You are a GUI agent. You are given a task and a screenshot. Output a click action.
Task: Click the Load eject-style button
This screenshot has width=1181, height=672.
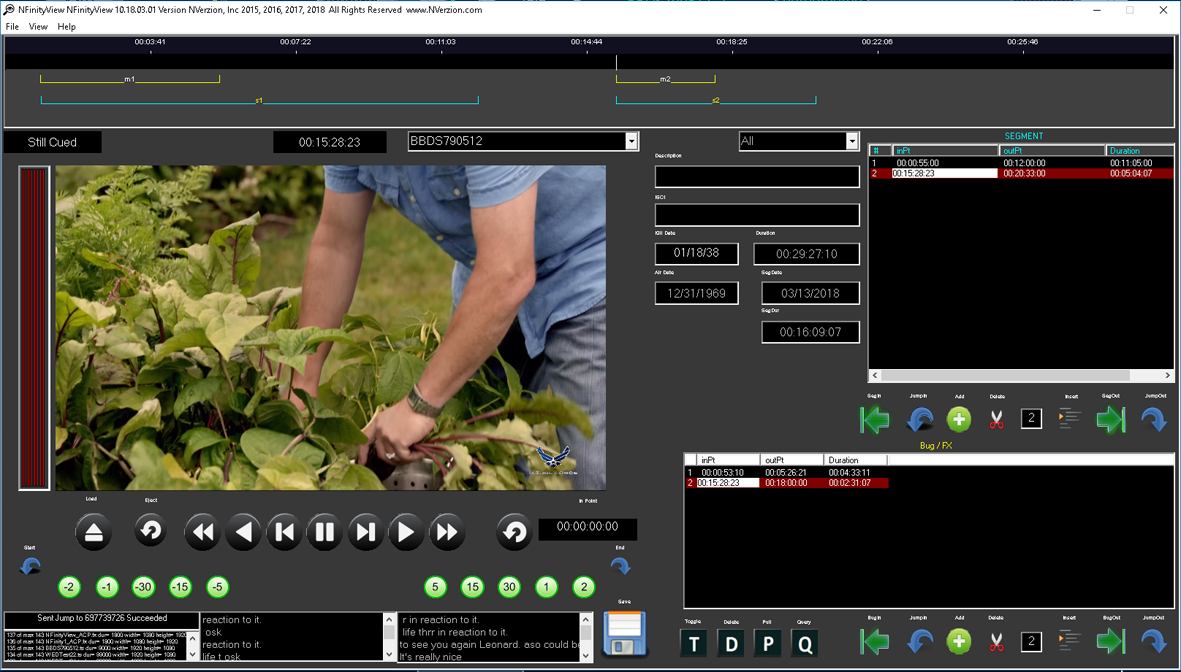93,533
